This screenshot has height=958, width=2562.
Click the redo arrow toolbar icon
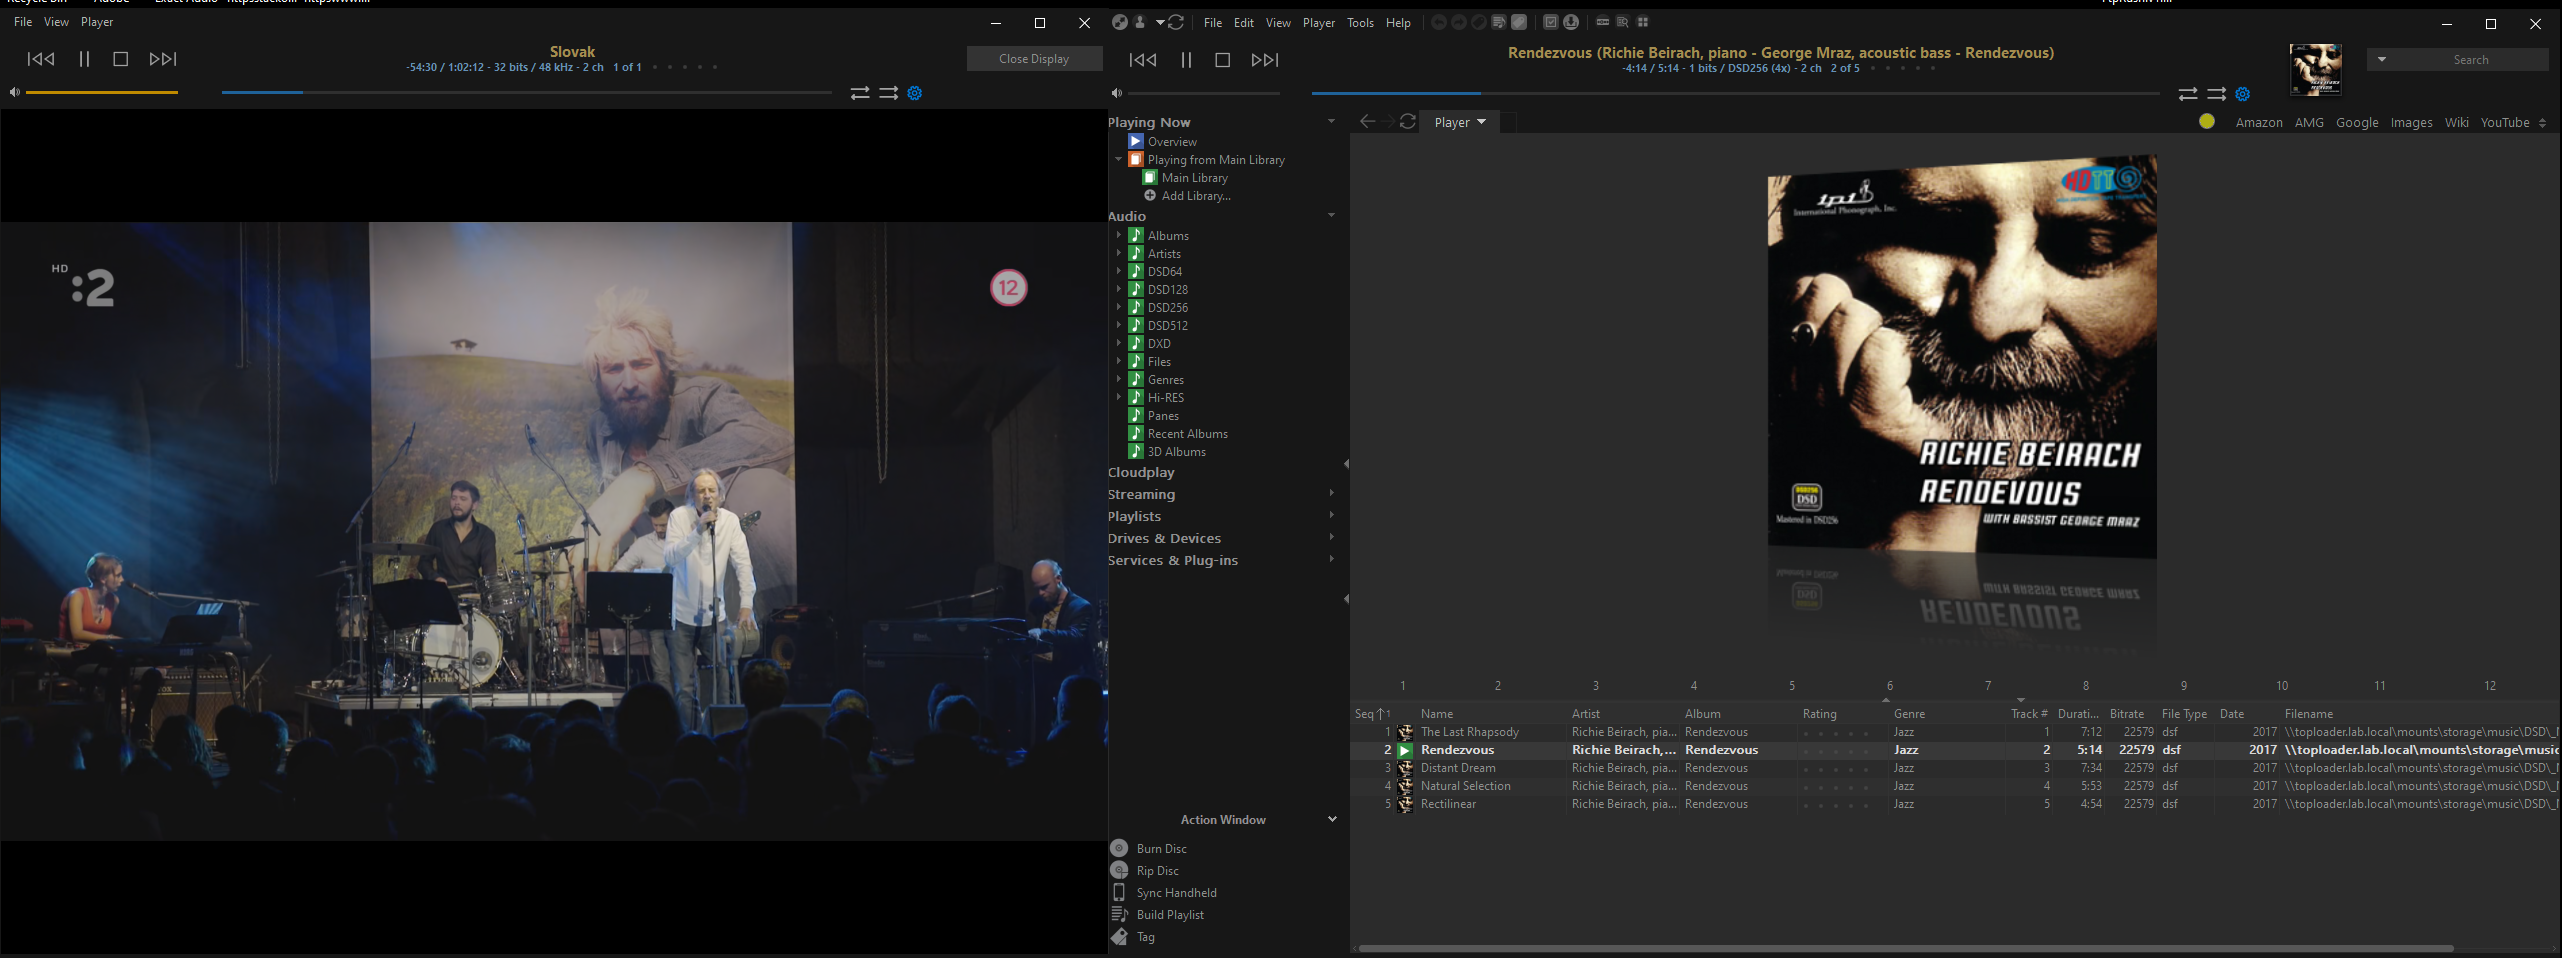[x=1459, y=22]
